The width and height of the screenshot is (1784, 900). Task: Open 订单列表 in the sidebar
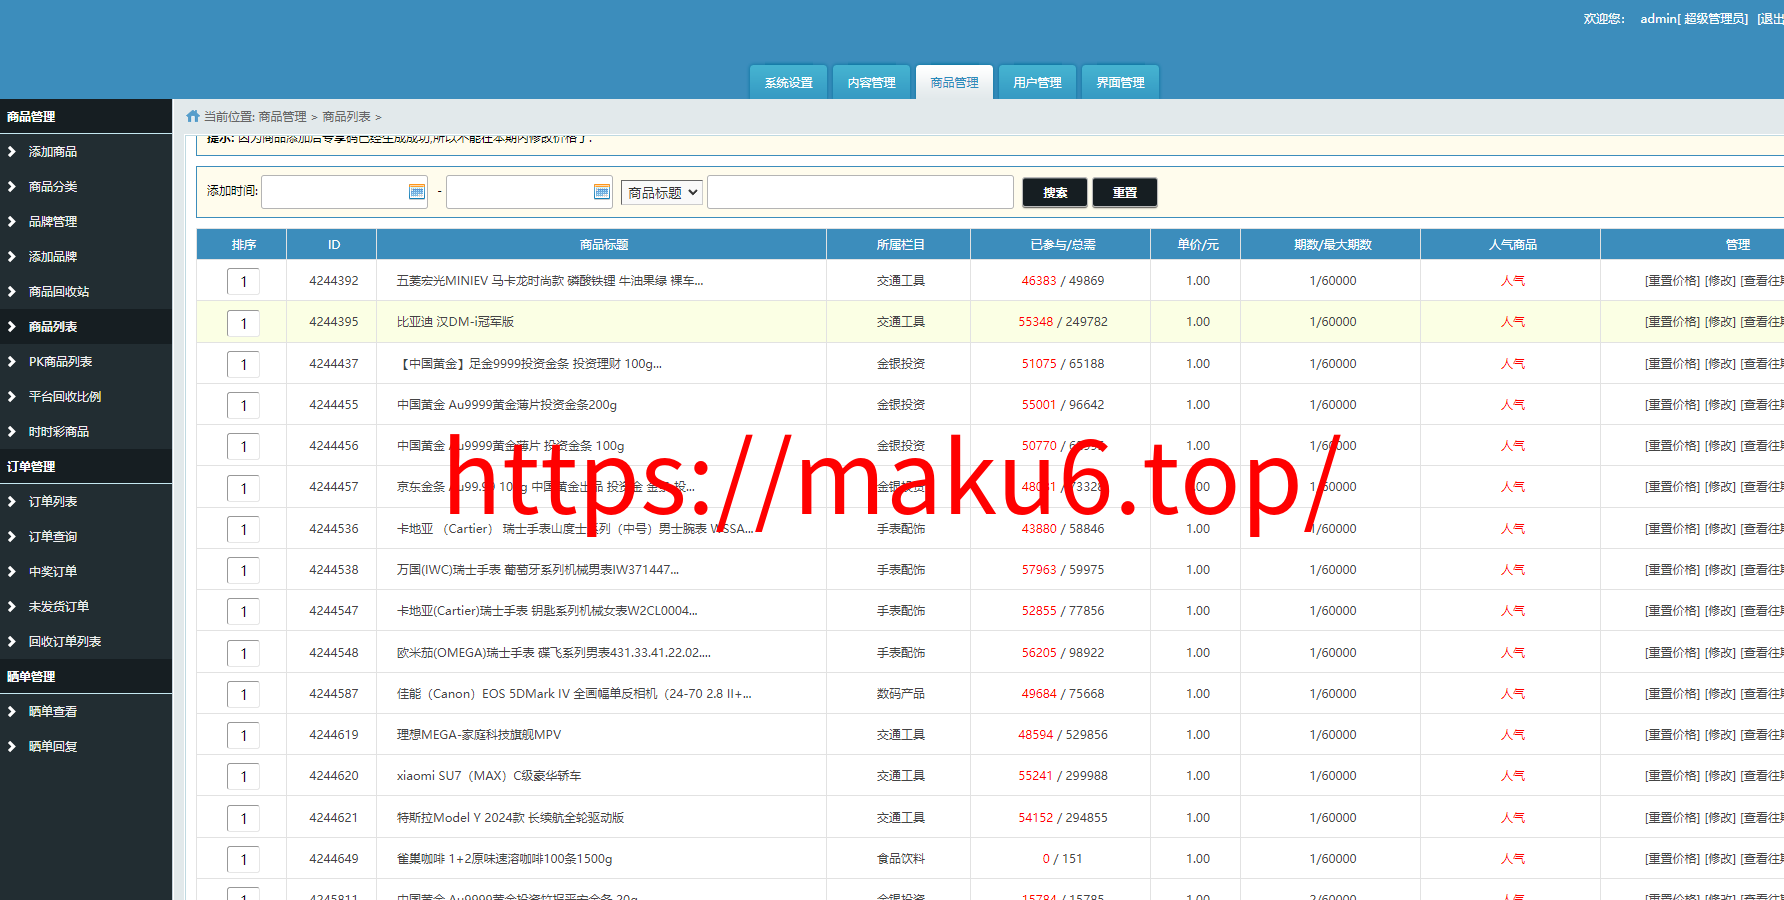(53, 502)
